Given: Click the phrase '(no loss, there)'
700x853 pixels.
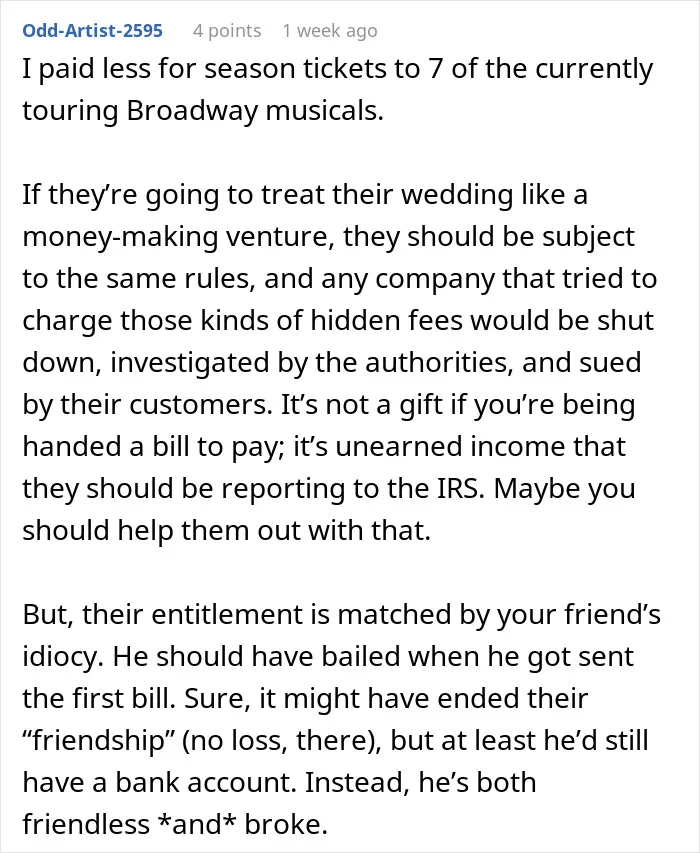Looking at the screenshot, I should pyautogui.click(x=282, y=741).
